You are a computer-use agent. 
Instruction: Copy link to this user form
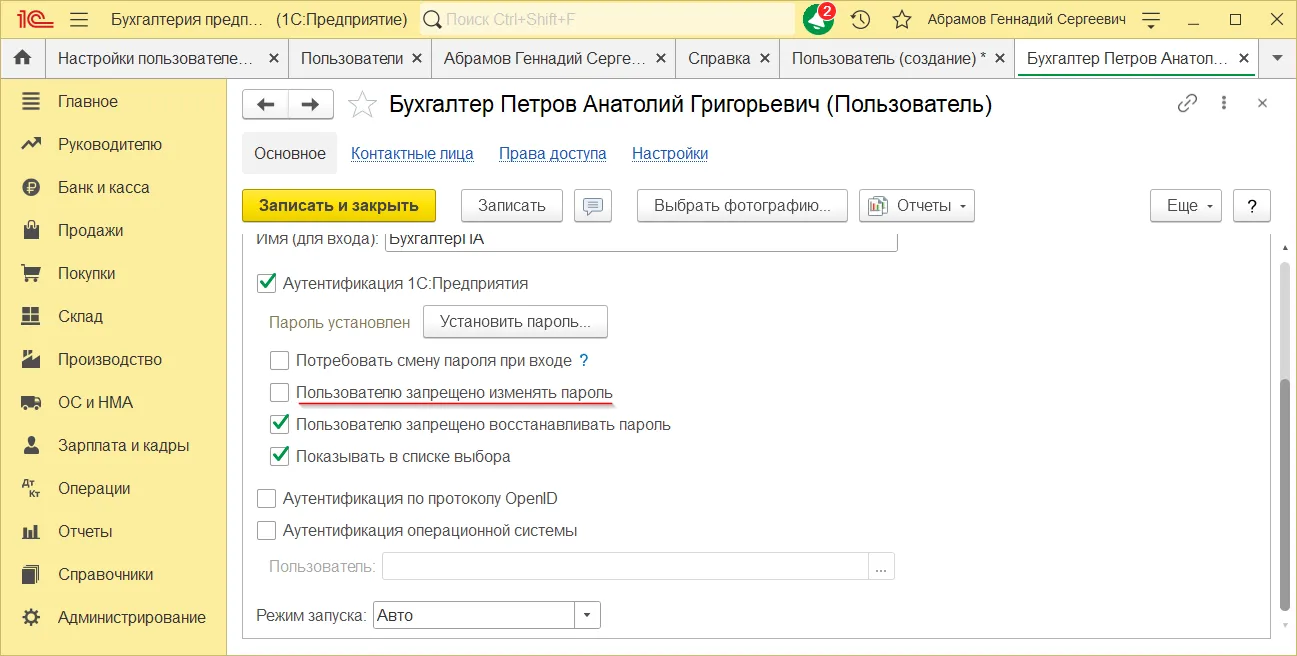point(1187,104)
